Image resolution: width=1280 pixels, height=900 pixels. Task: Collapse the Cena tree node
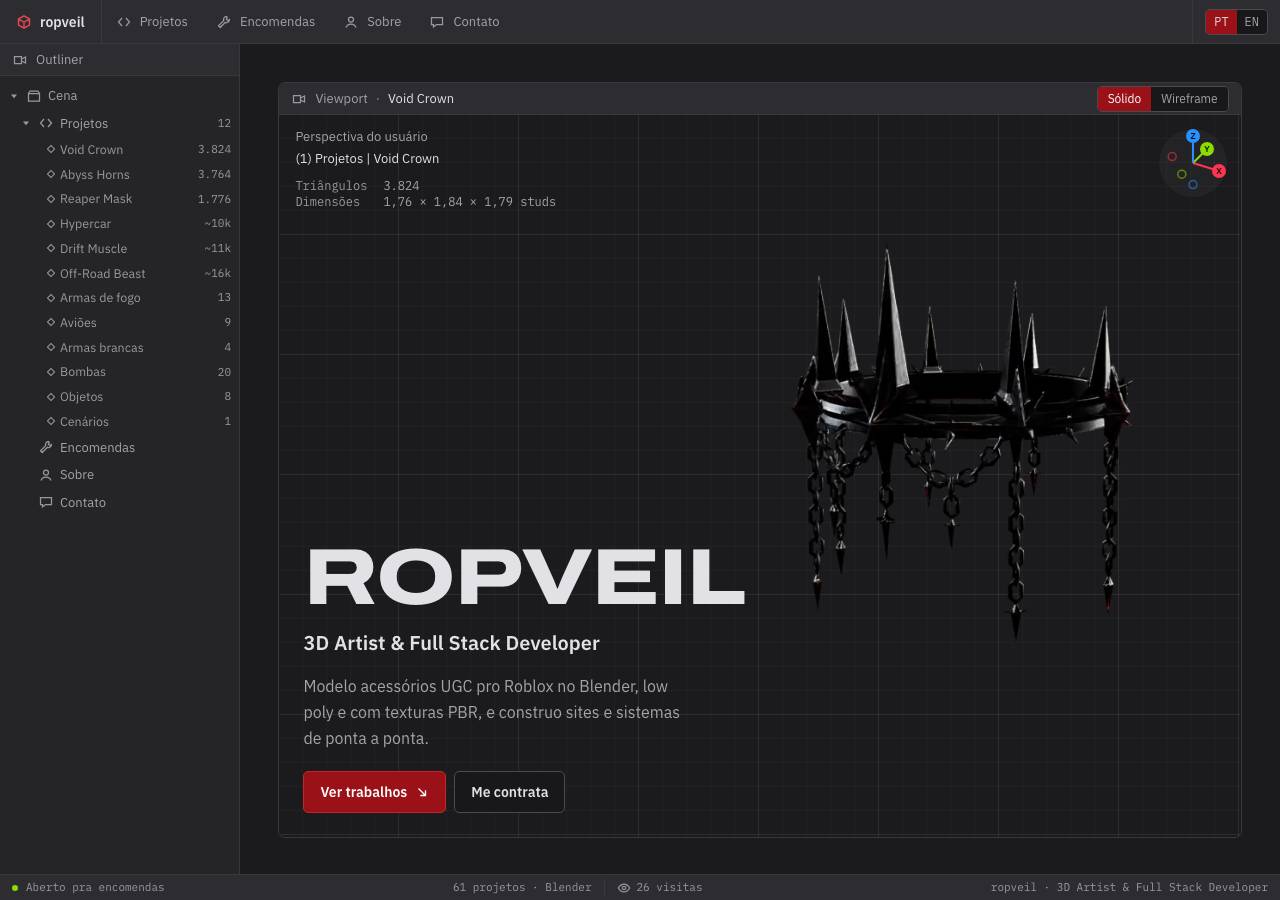[14, 96]
